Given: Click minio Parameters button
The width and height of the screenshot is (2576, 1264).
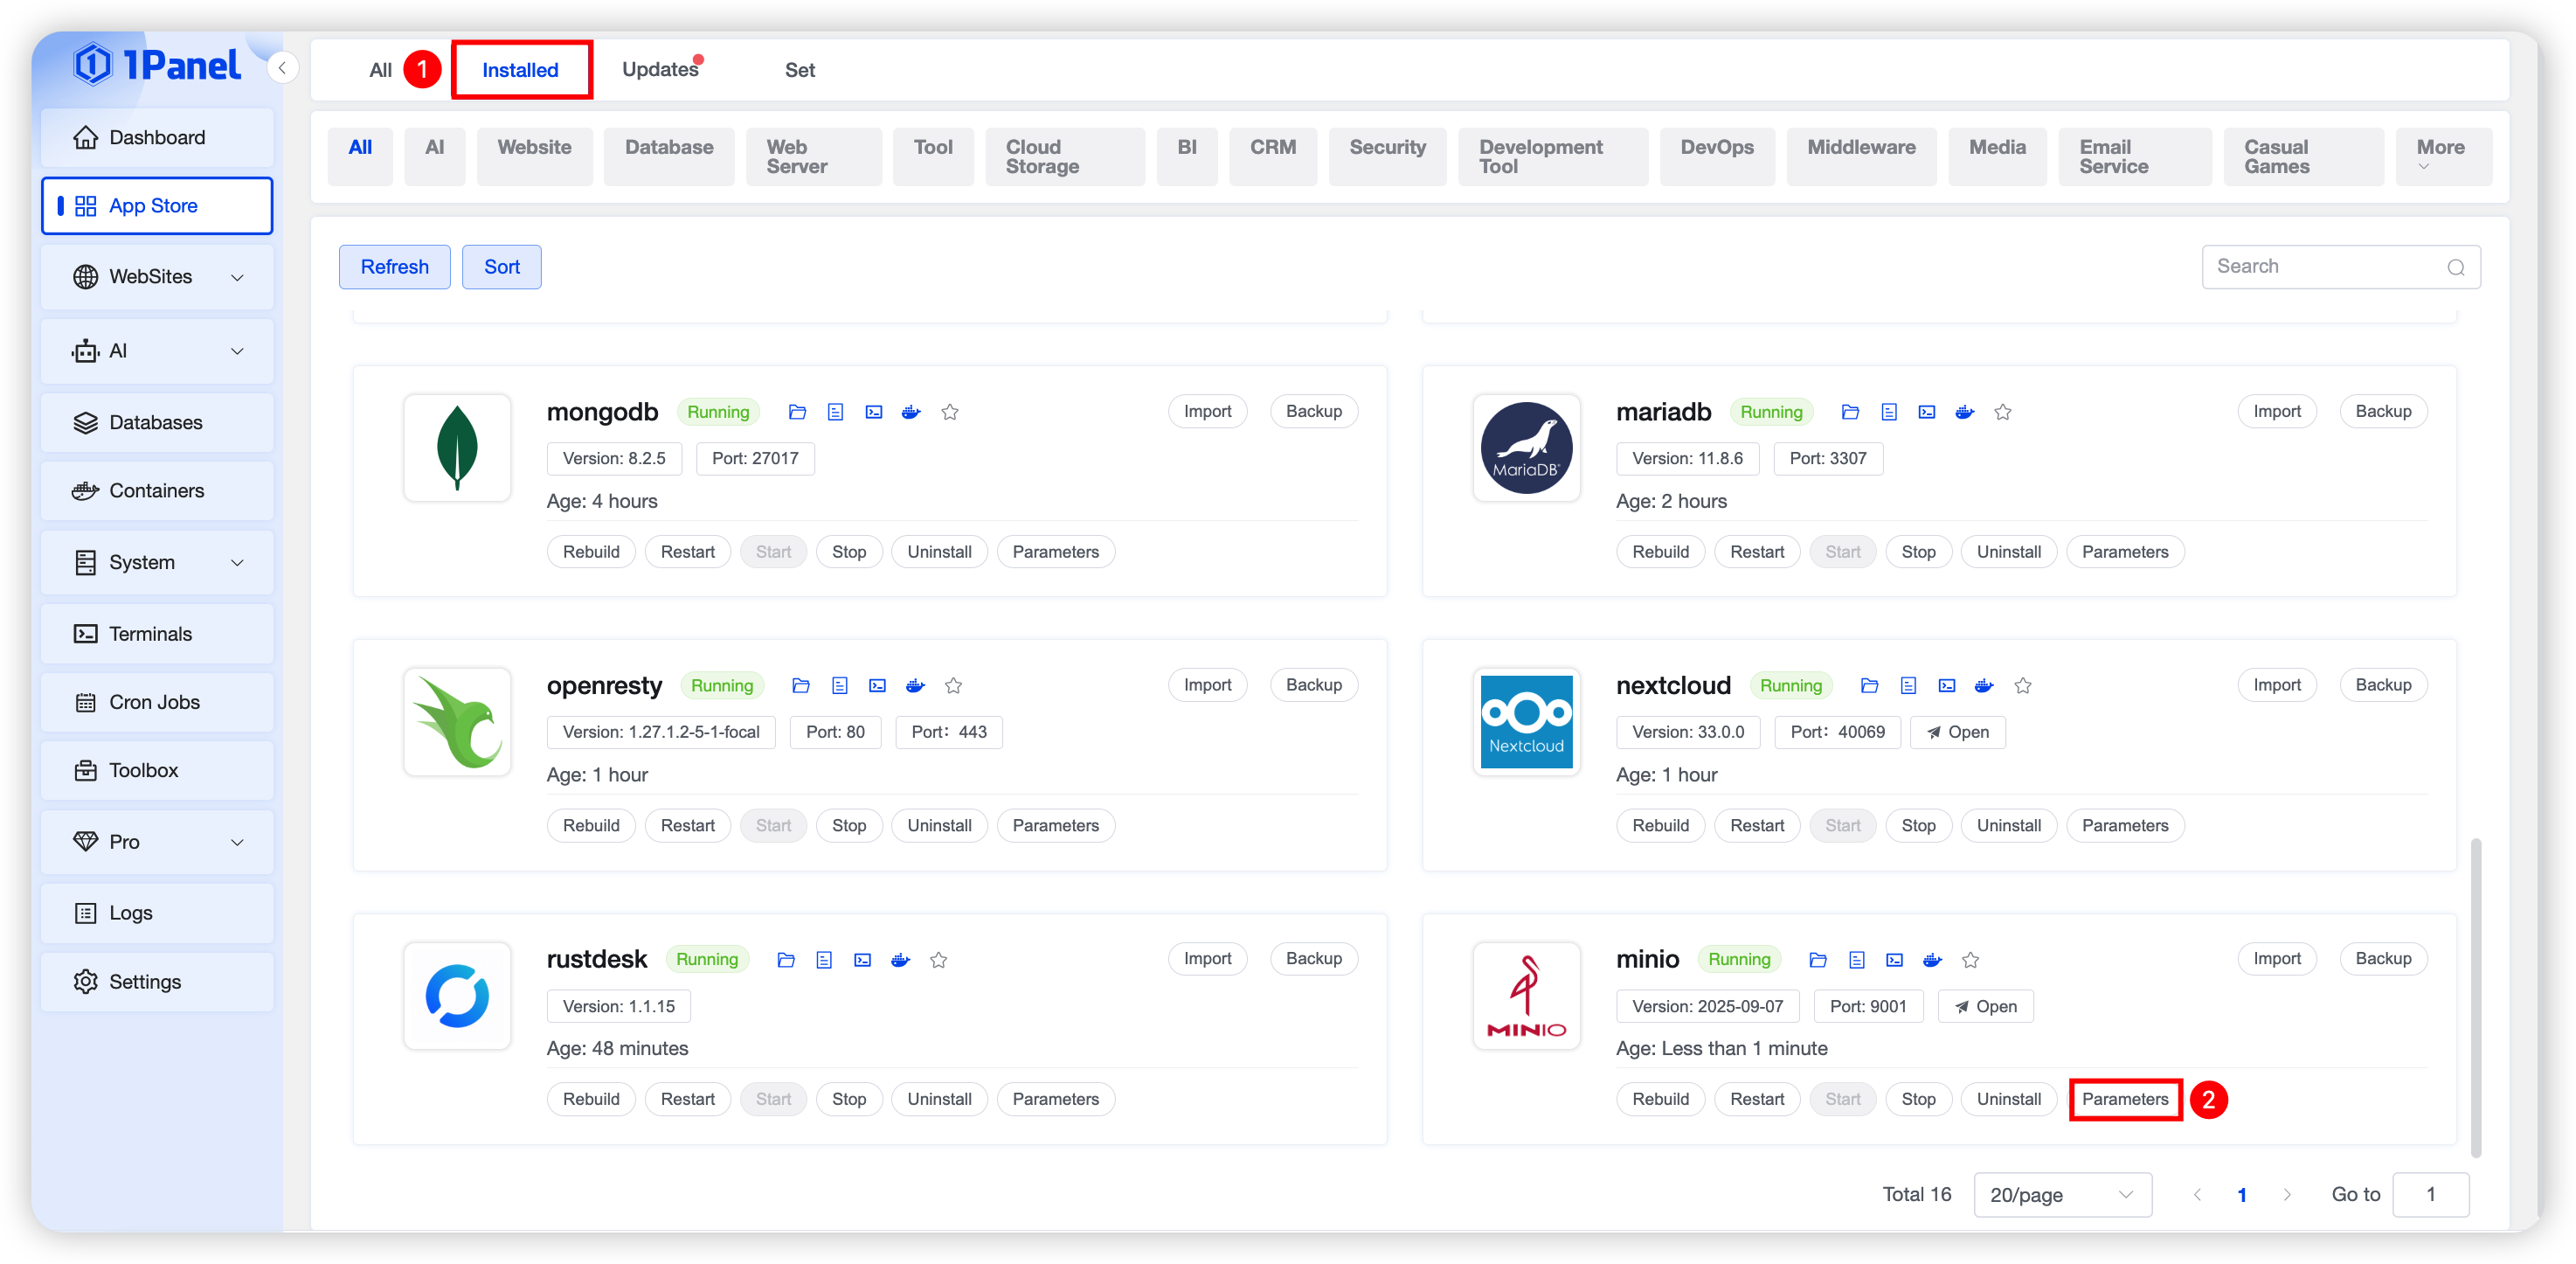Looking at the screenshot, I should (2124, 1099).
